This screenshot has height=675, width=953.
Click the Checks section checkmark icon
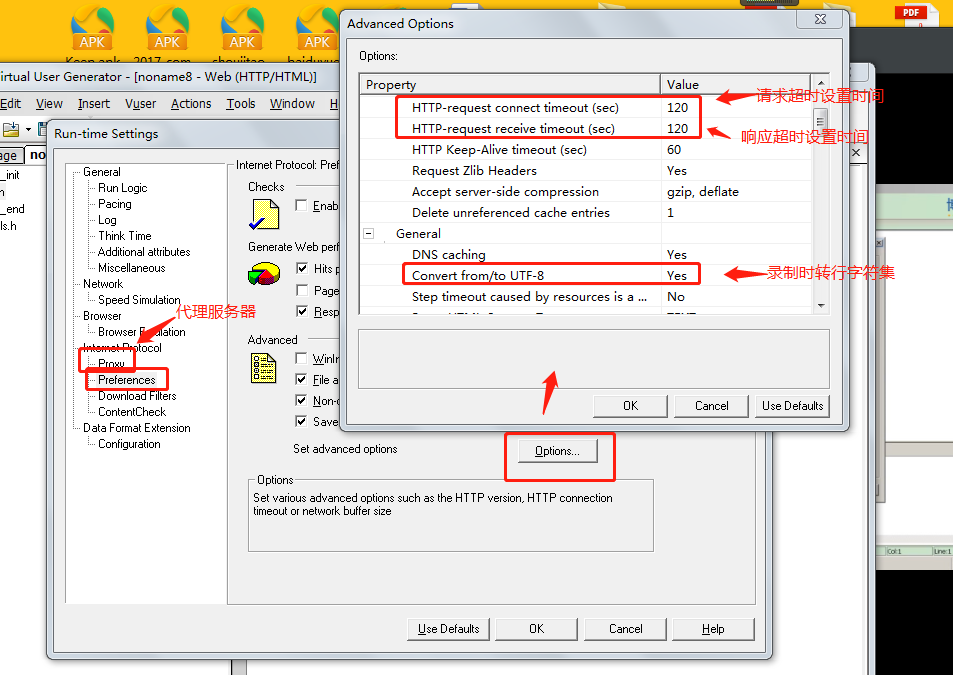(x=264, y=214)
